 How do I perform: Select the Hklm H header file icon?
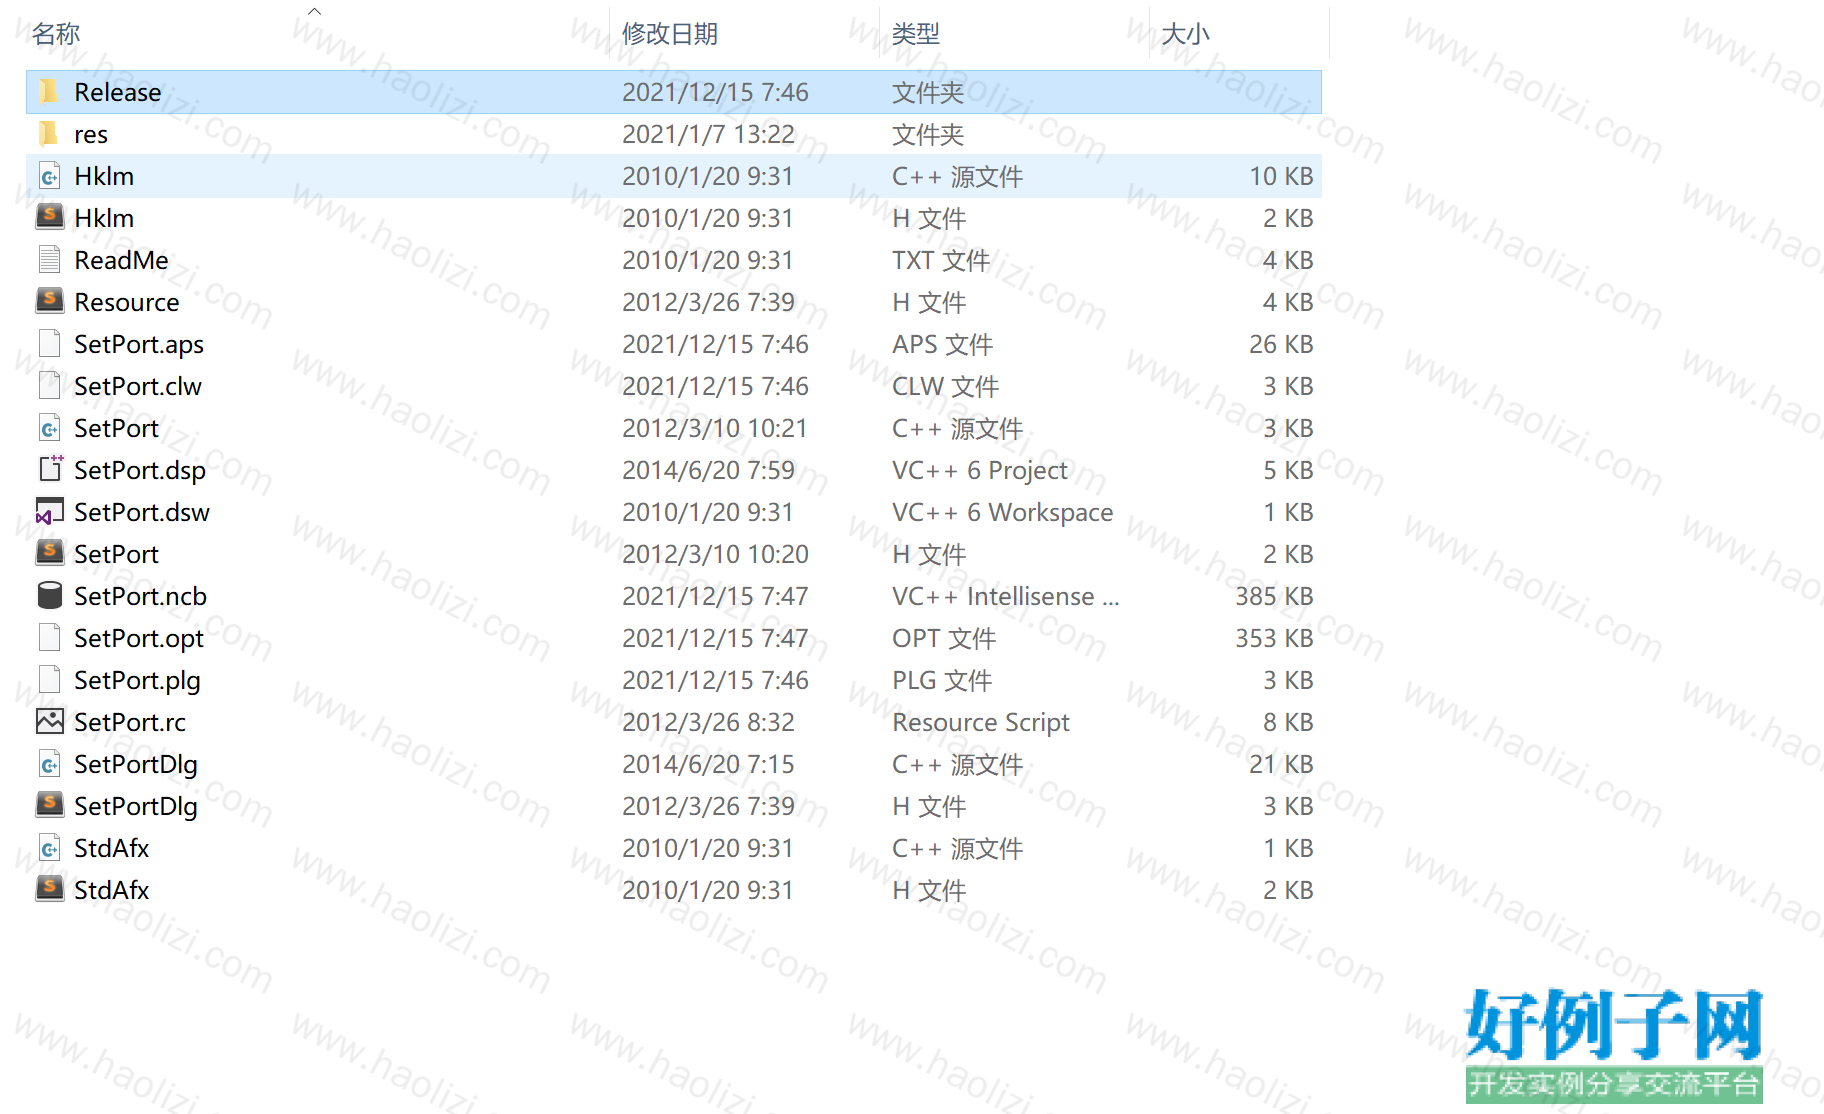pyautogui.click(x=49, y=218)
